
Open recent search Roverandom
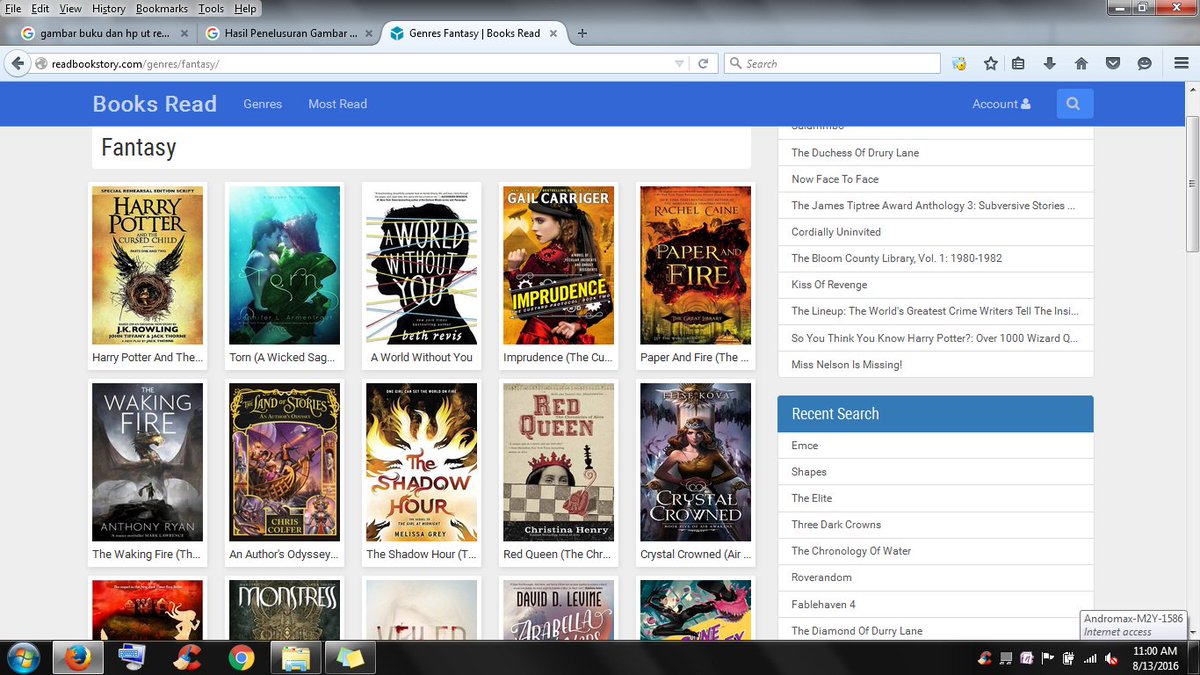point(823,578)
